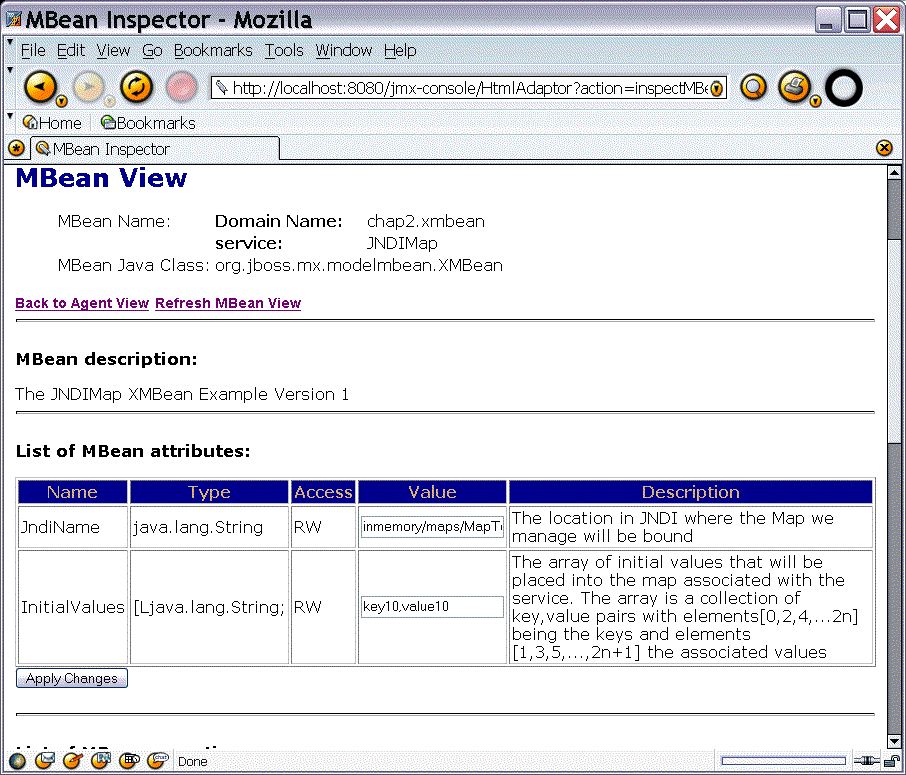Image resolution: width=906 pixels, height=775 pixels.
Task: Click the JndiName value input field
Action: coord(432,527)
